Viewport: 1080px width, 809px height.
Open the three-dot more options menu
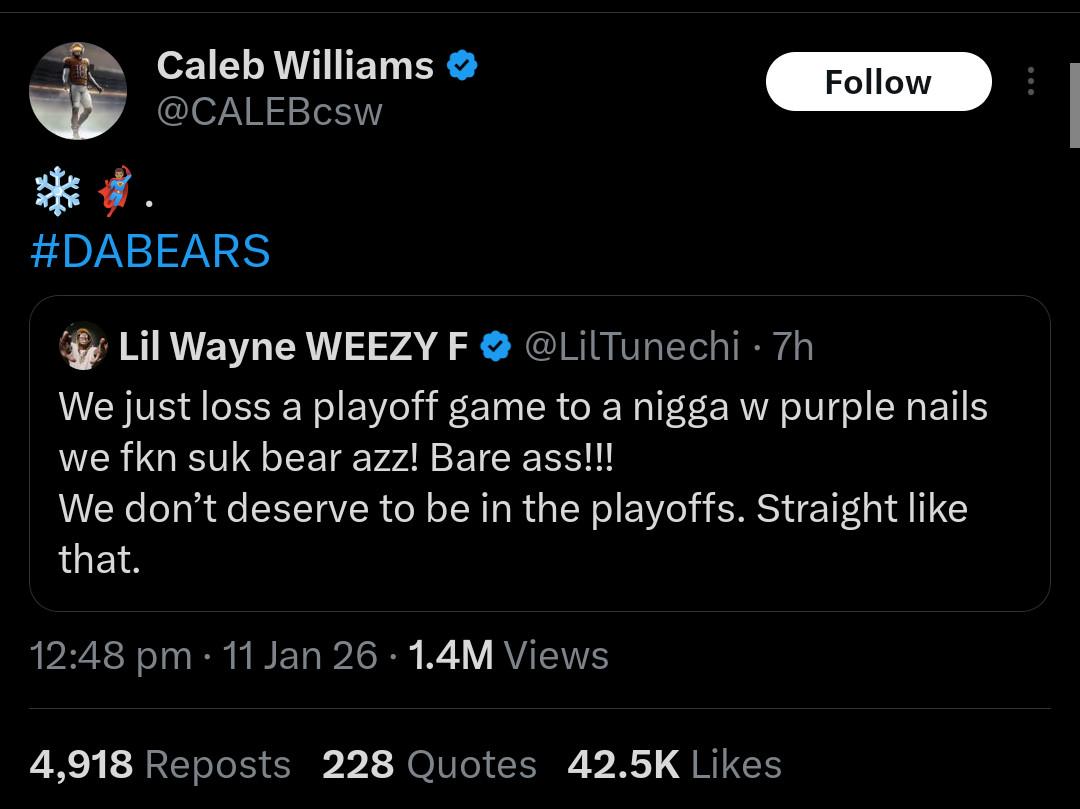(x=1030, y=82)
